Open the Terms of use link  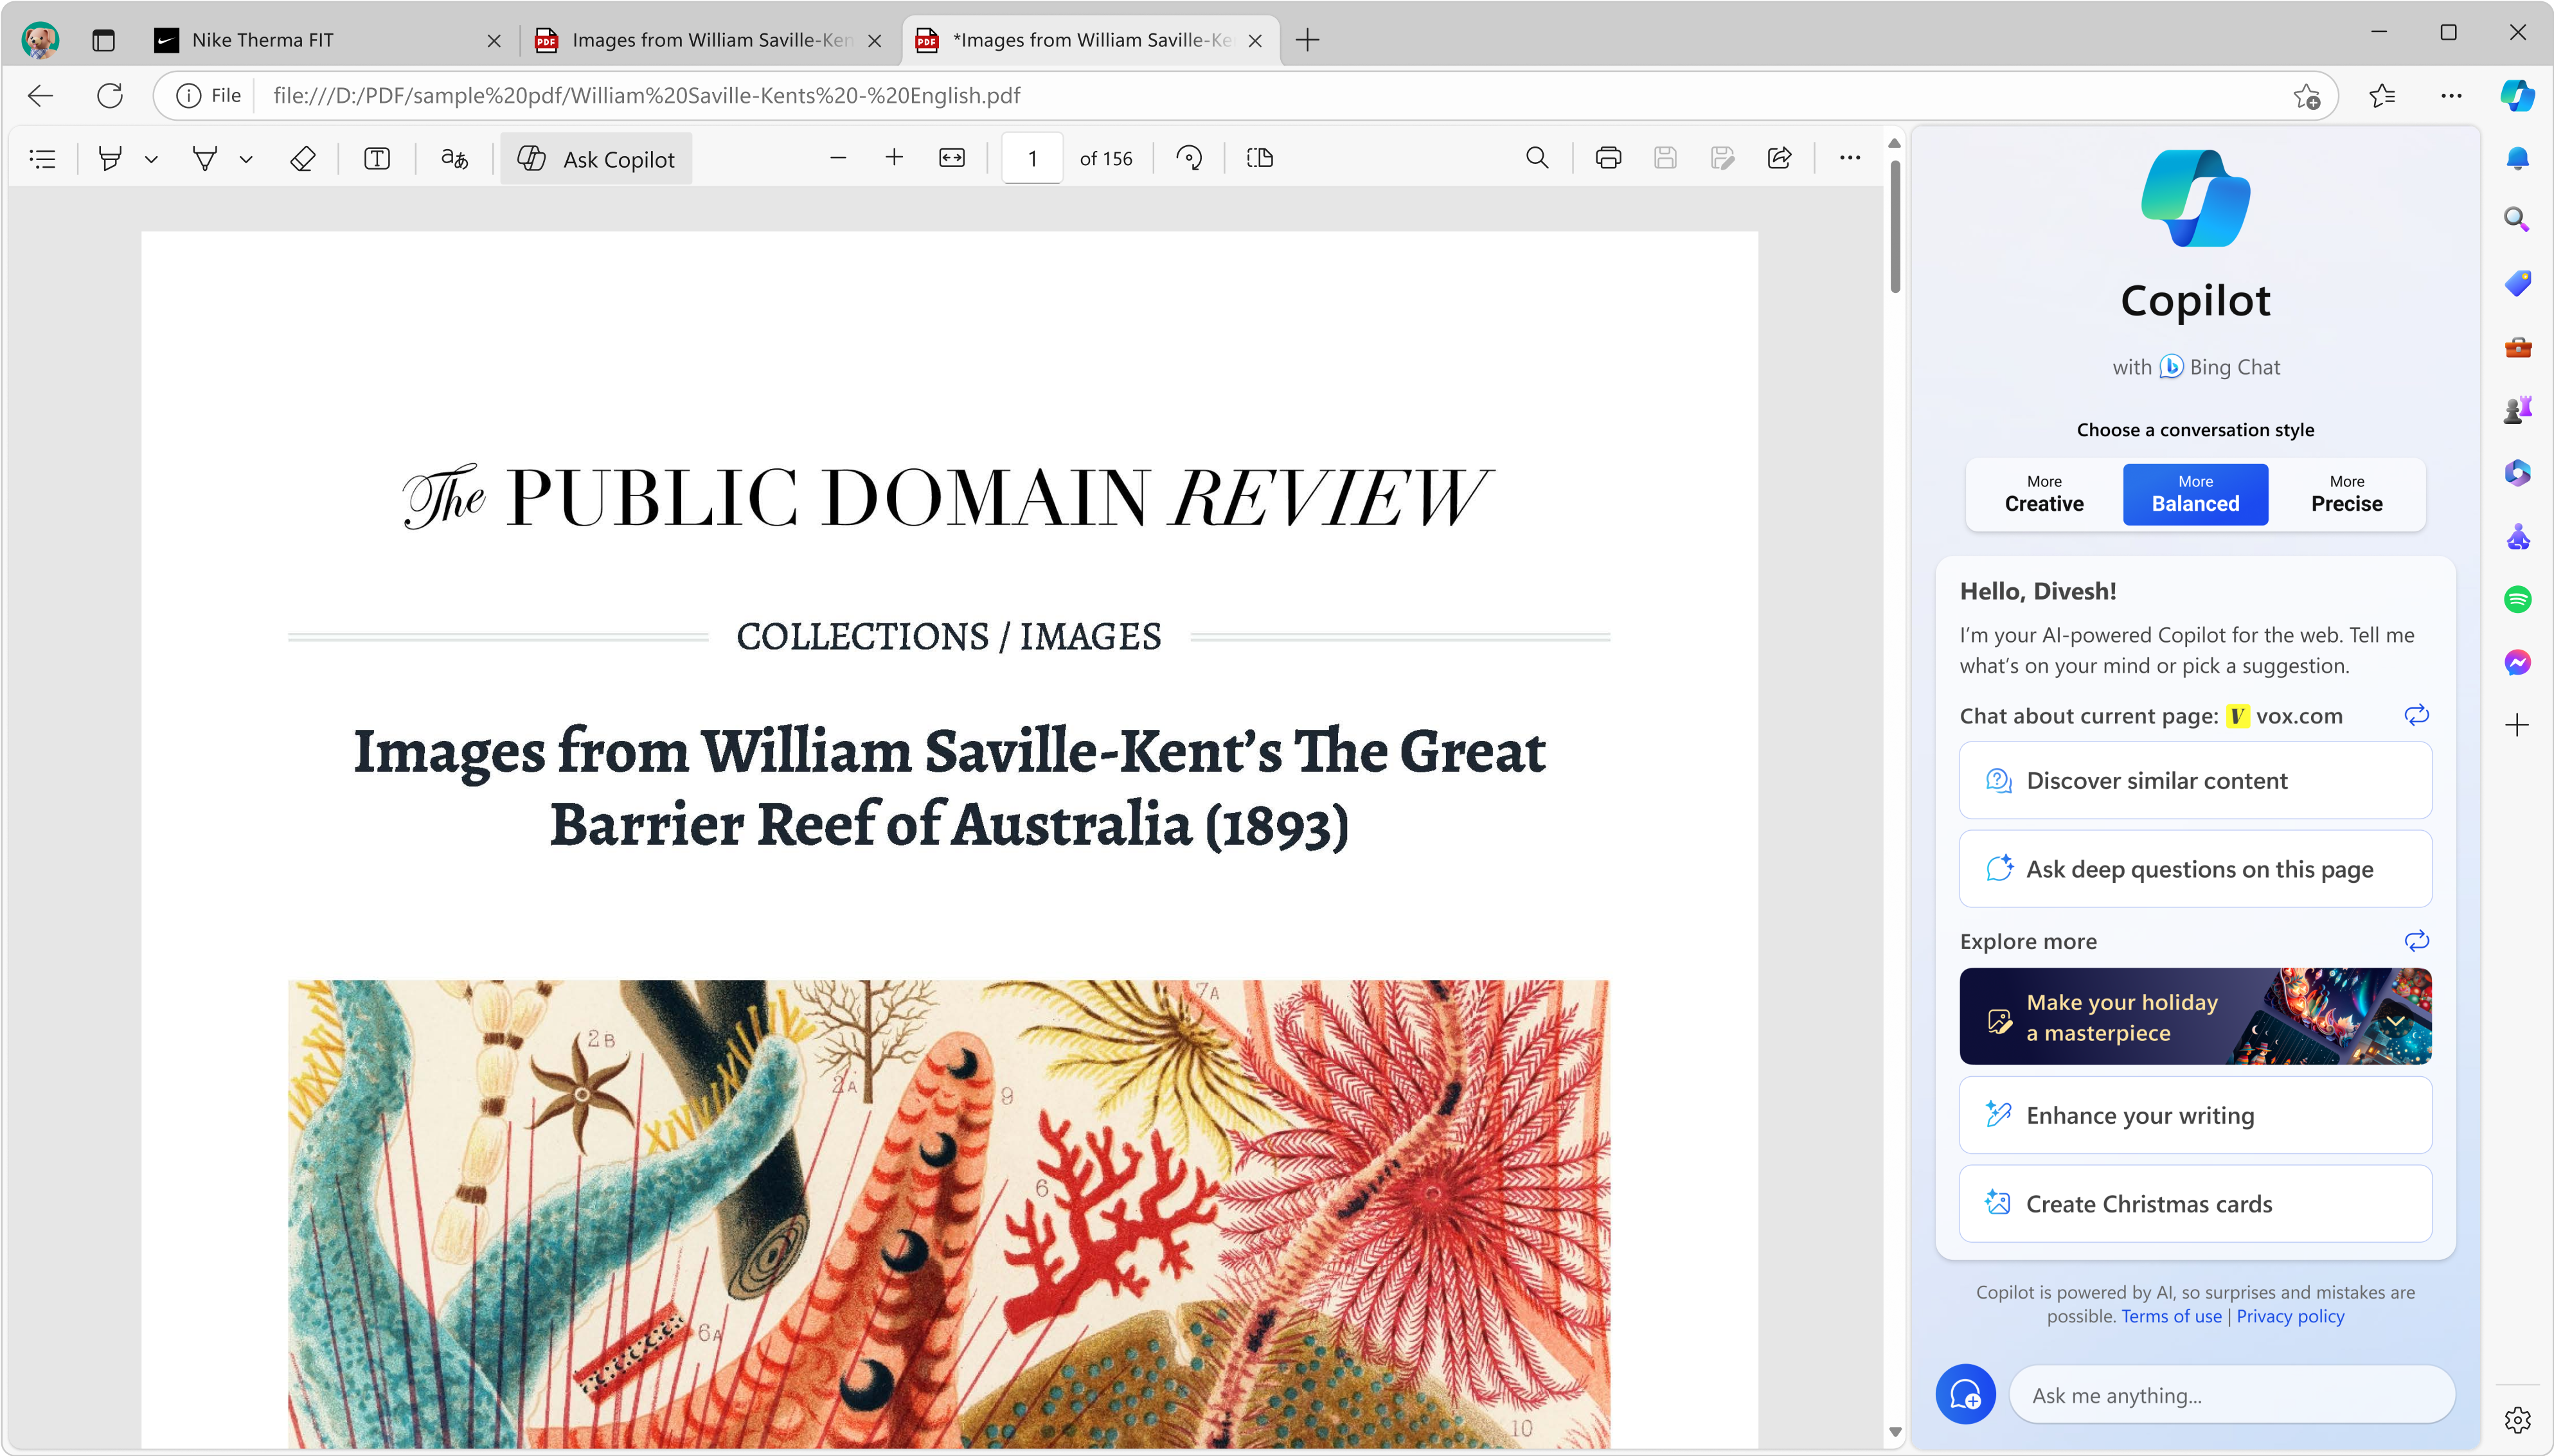tap(2171, 1316)
